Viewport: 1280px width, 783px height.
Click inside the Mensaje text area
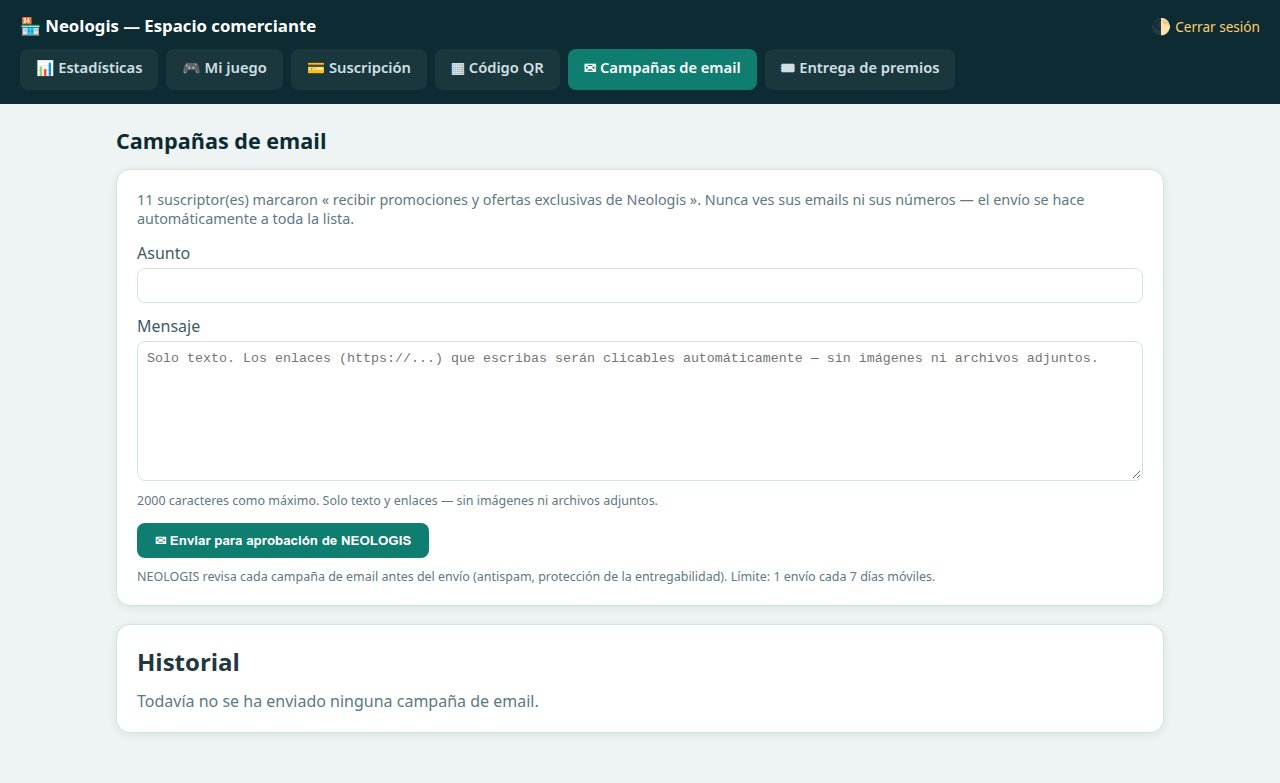(640, 411)
